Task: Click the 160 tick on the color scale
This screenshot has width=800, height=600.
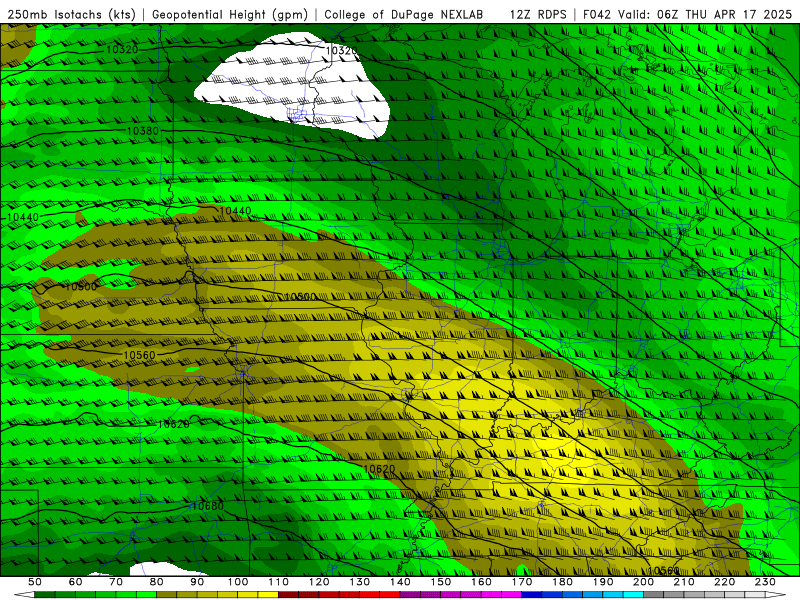Action: tap(481, 582)
